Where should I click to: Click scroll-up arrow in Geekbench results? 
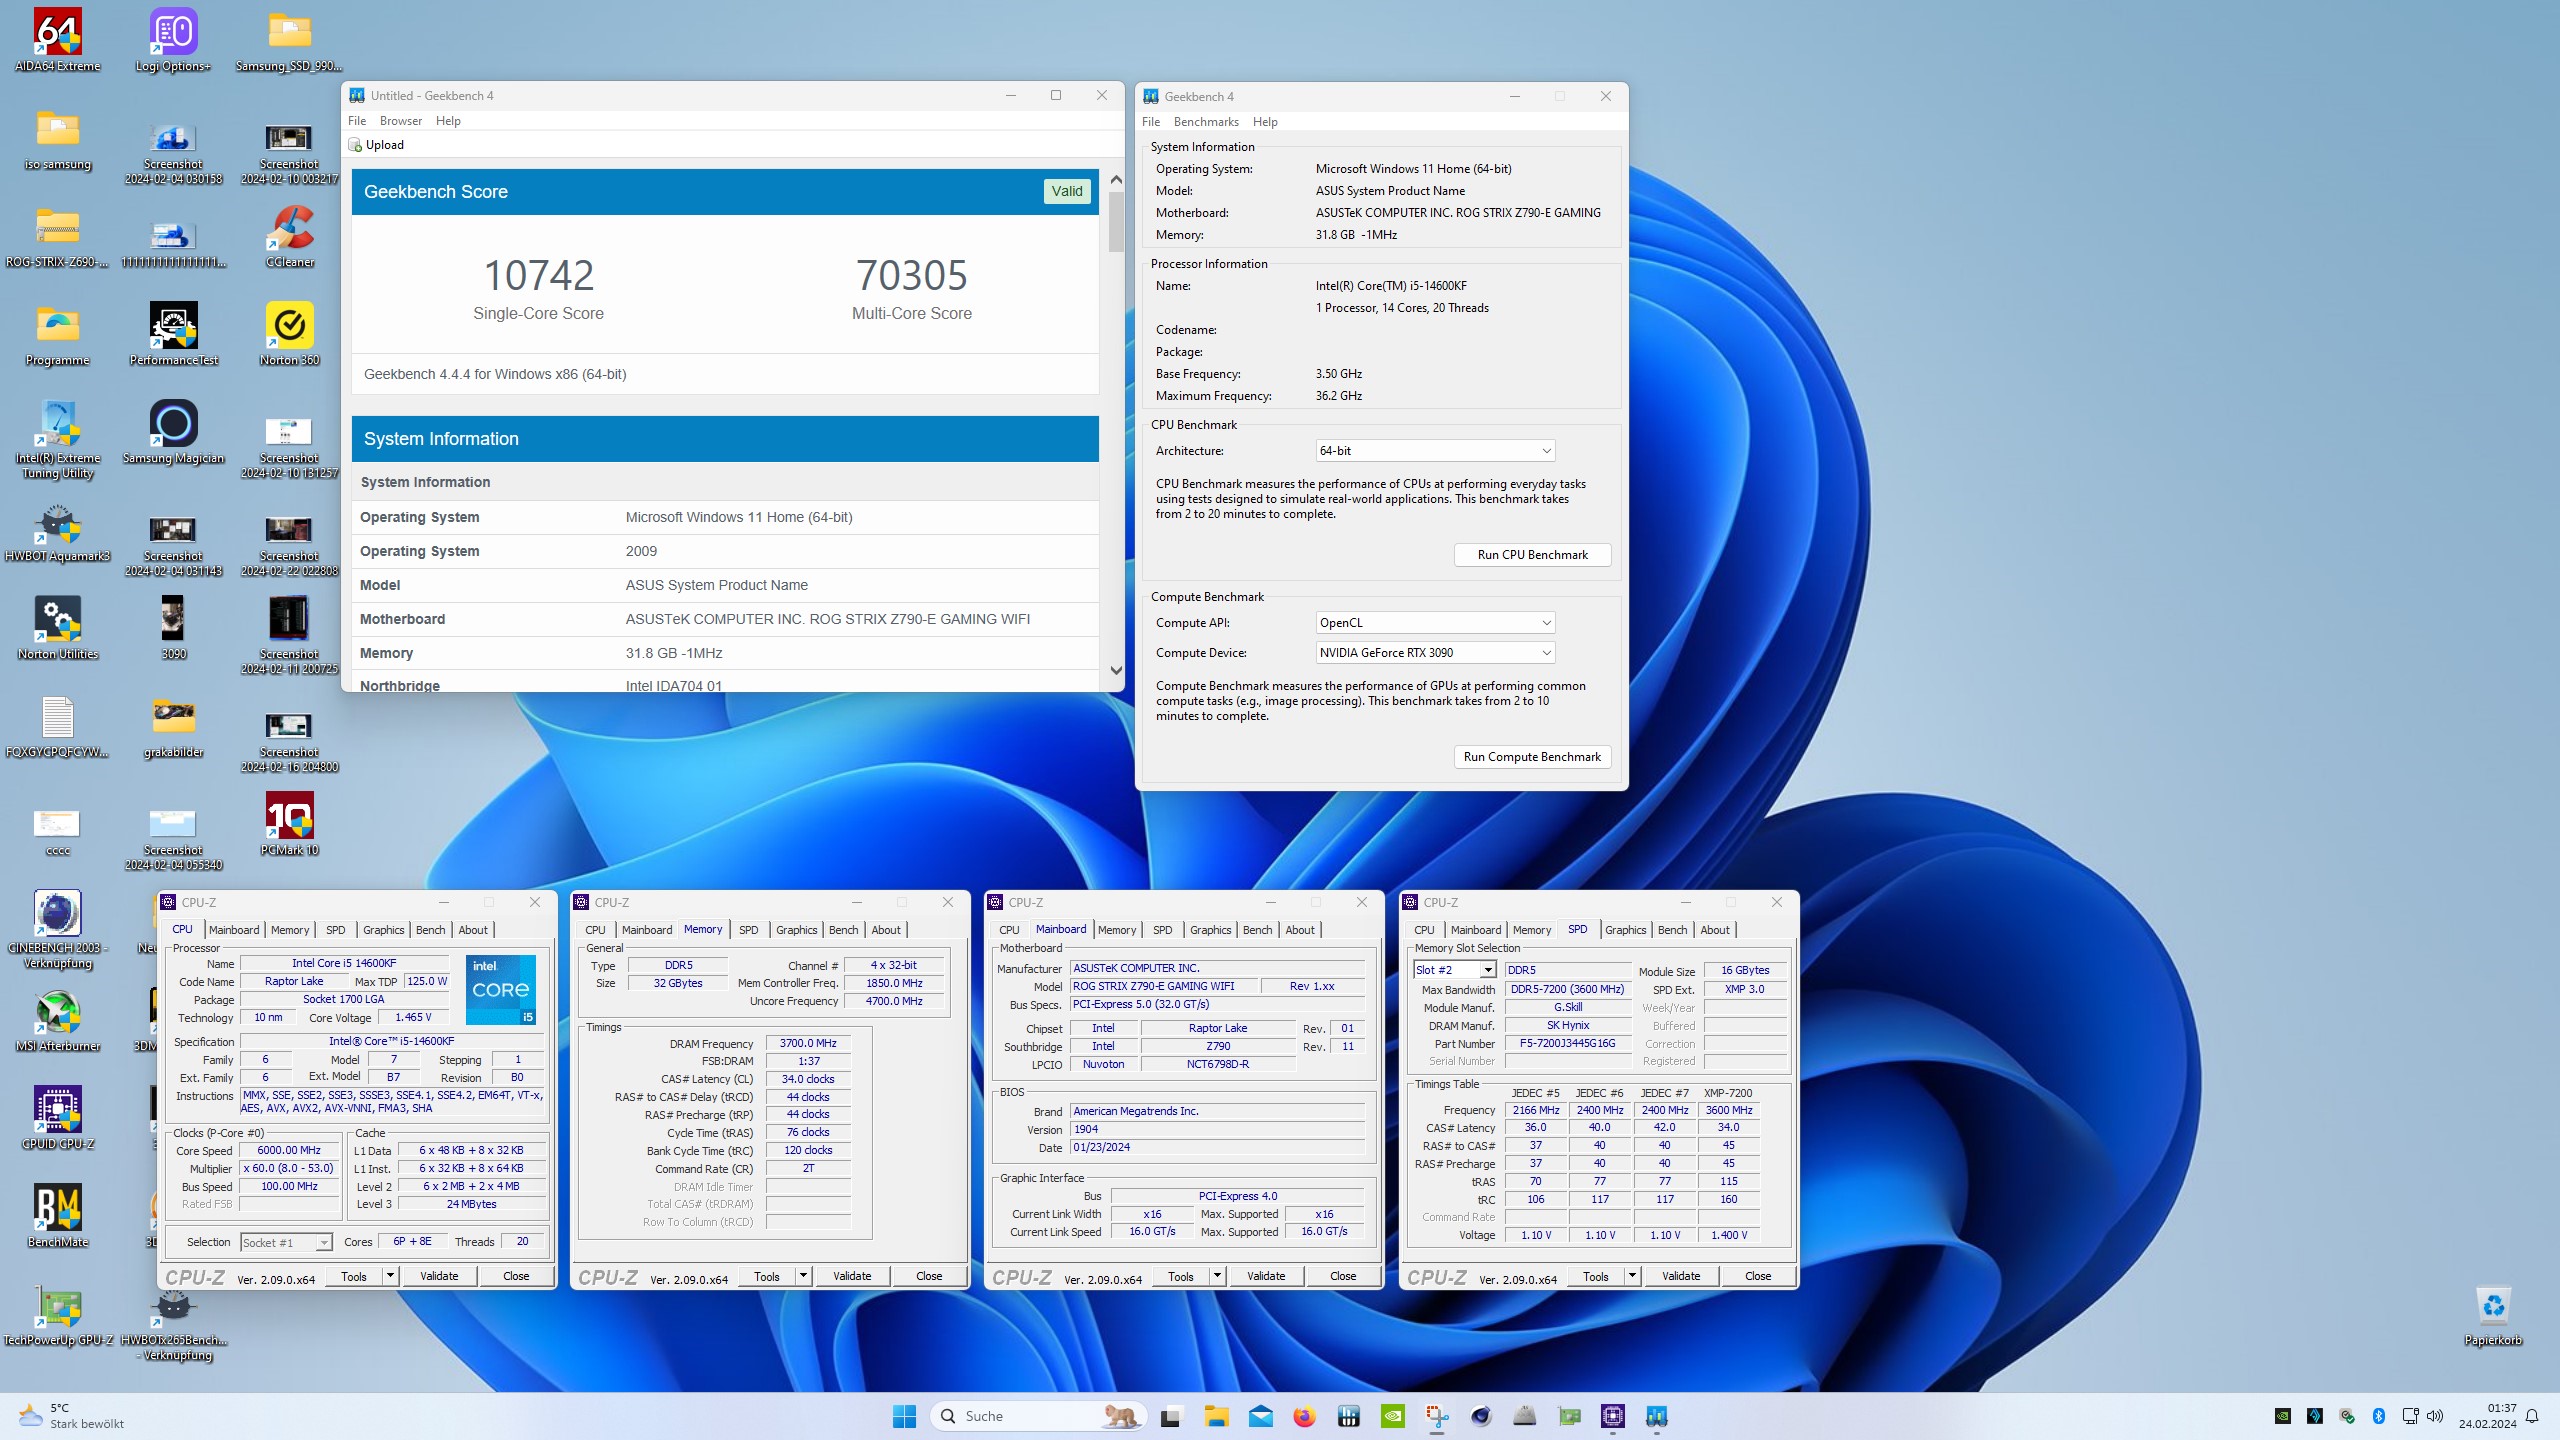pyautogui.click(x=1116, y=180)
